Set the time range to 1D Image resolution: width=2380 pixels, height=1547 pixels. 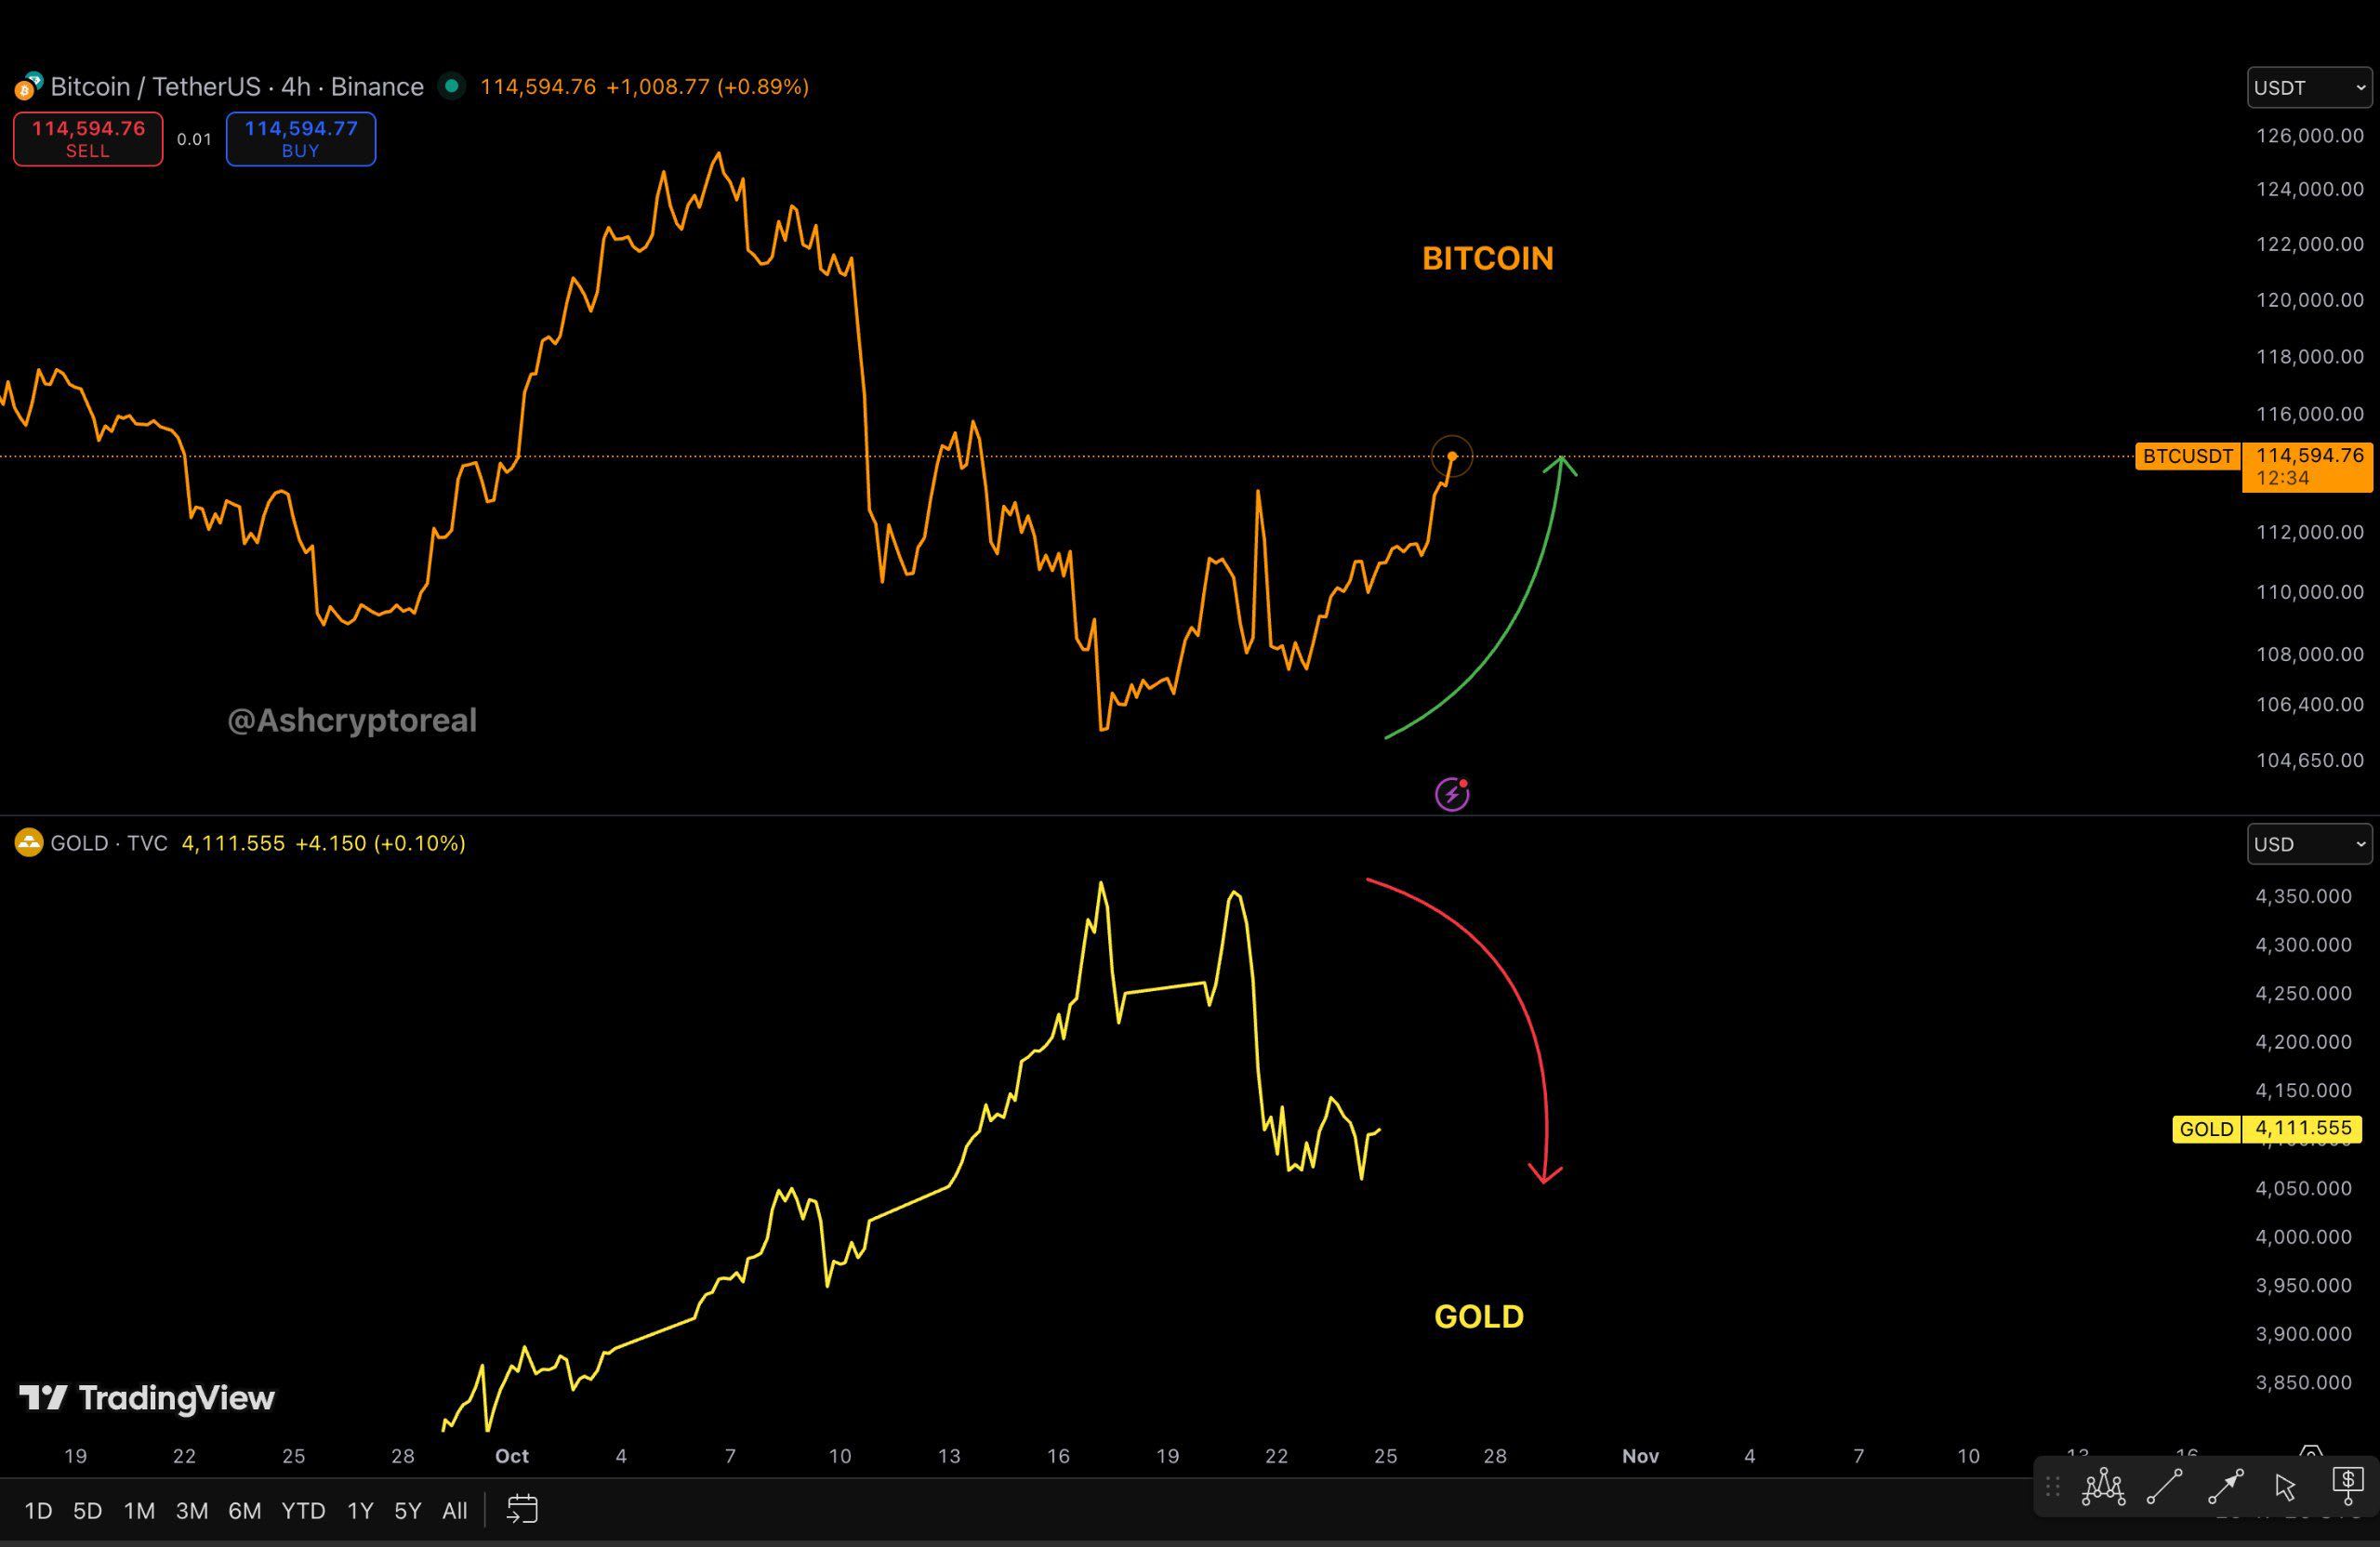point(38,1510)
